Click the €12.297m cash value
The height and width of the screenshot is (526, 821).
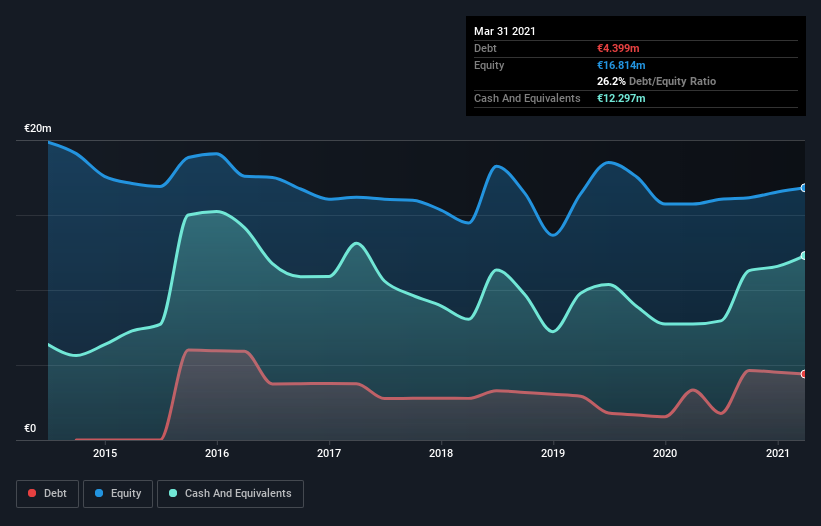tap(621, 98)
